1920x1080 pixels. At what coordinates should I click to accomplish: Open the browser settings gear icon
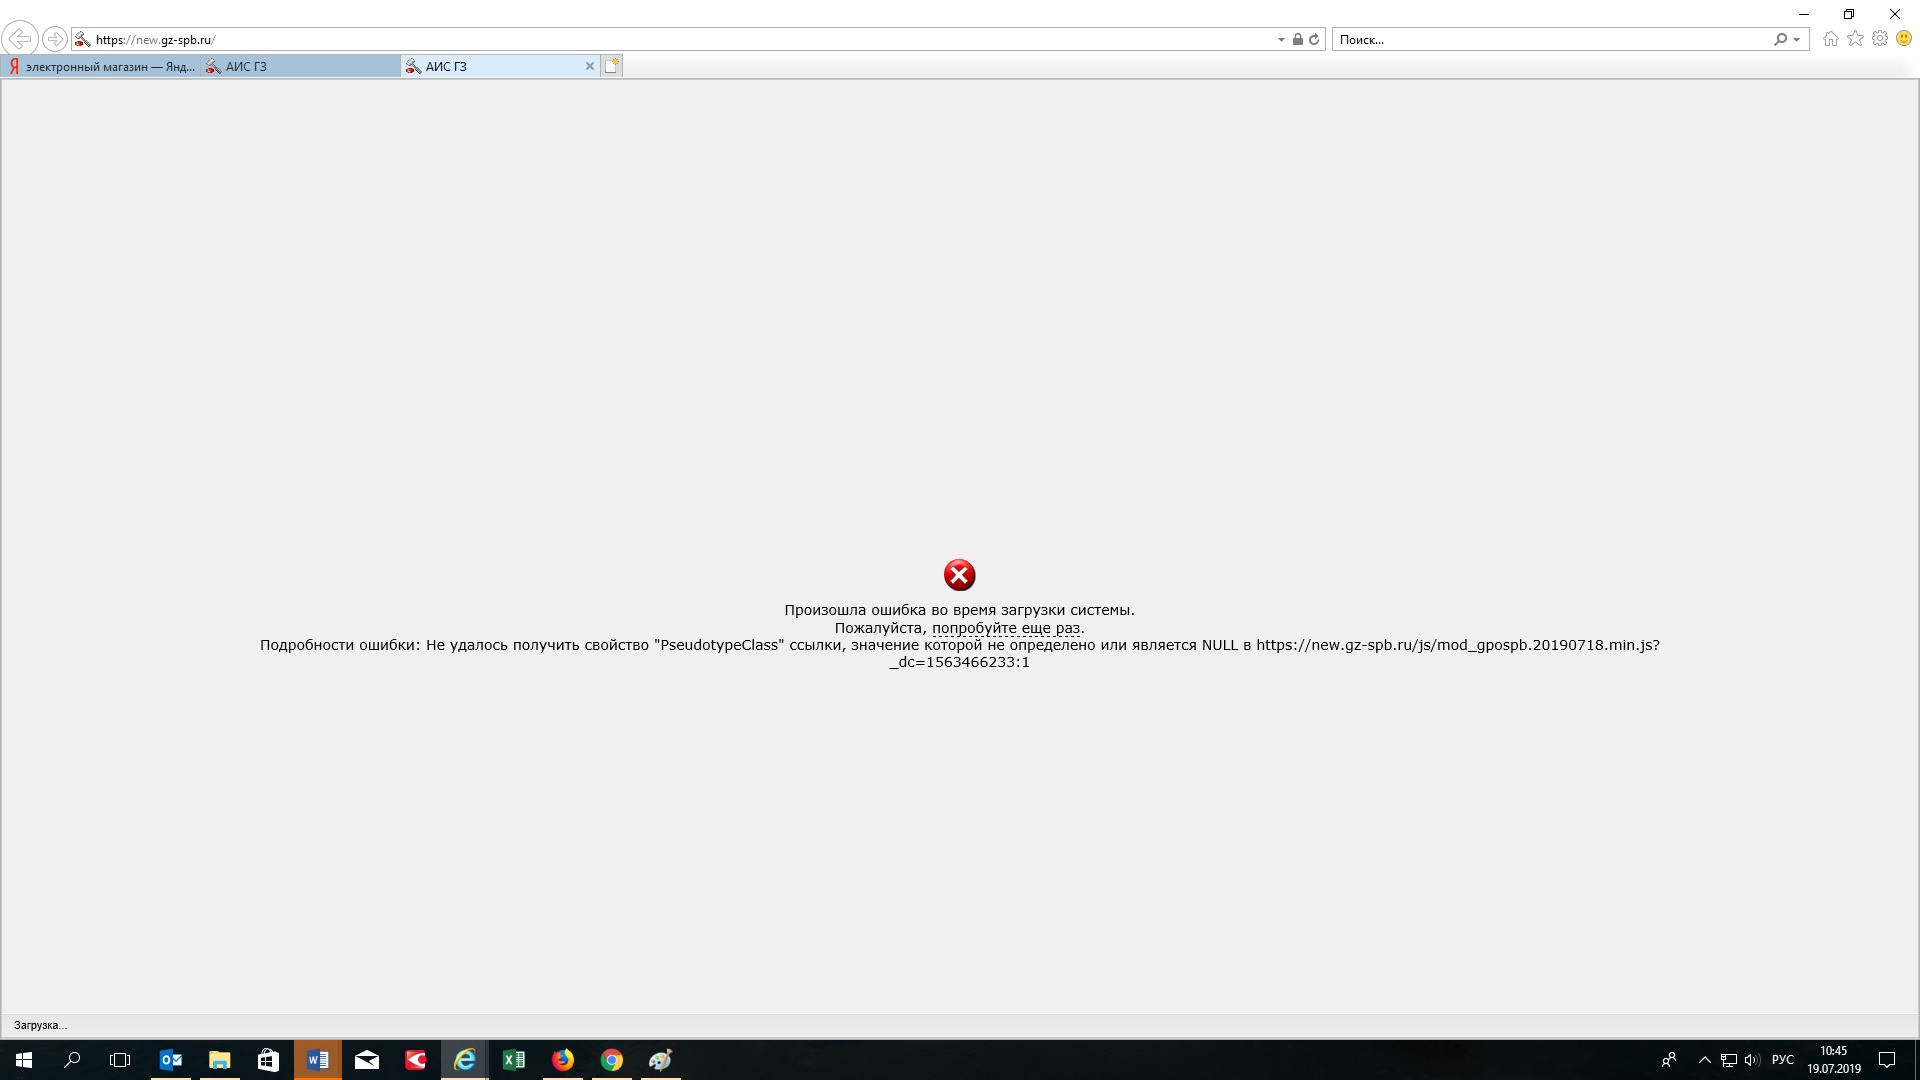1880,39
